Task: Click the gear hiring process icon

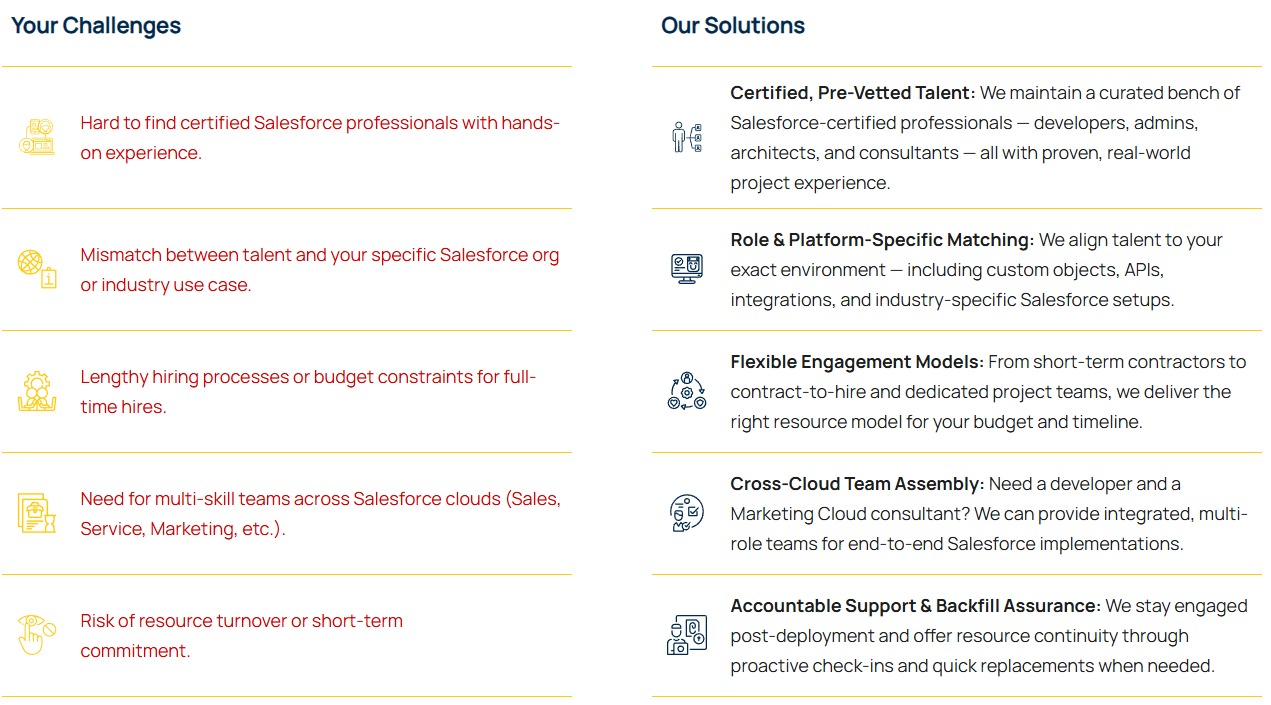Action: point(37,391)
